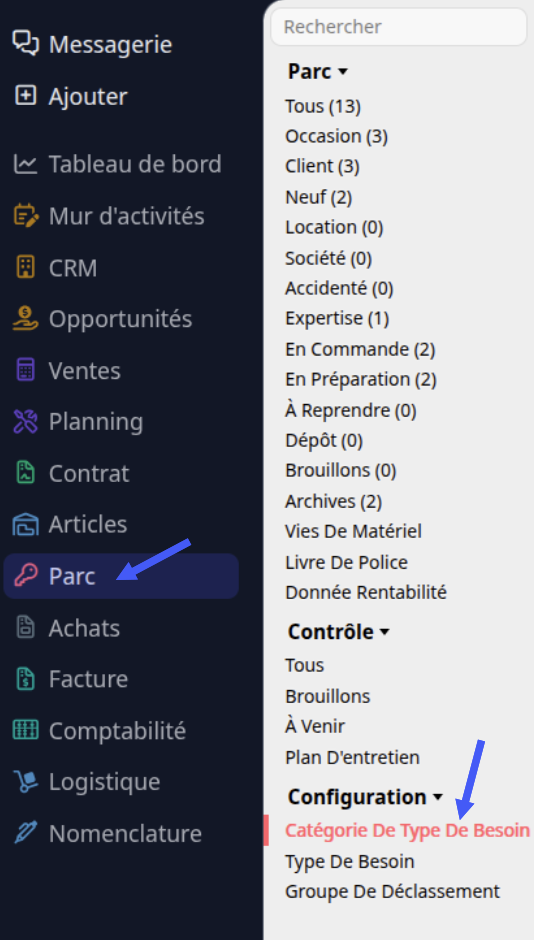The height and width of the screenshot is (940, 534).
Task: Open Tableau de bord chart icon
Action: [x=26, y=164]
